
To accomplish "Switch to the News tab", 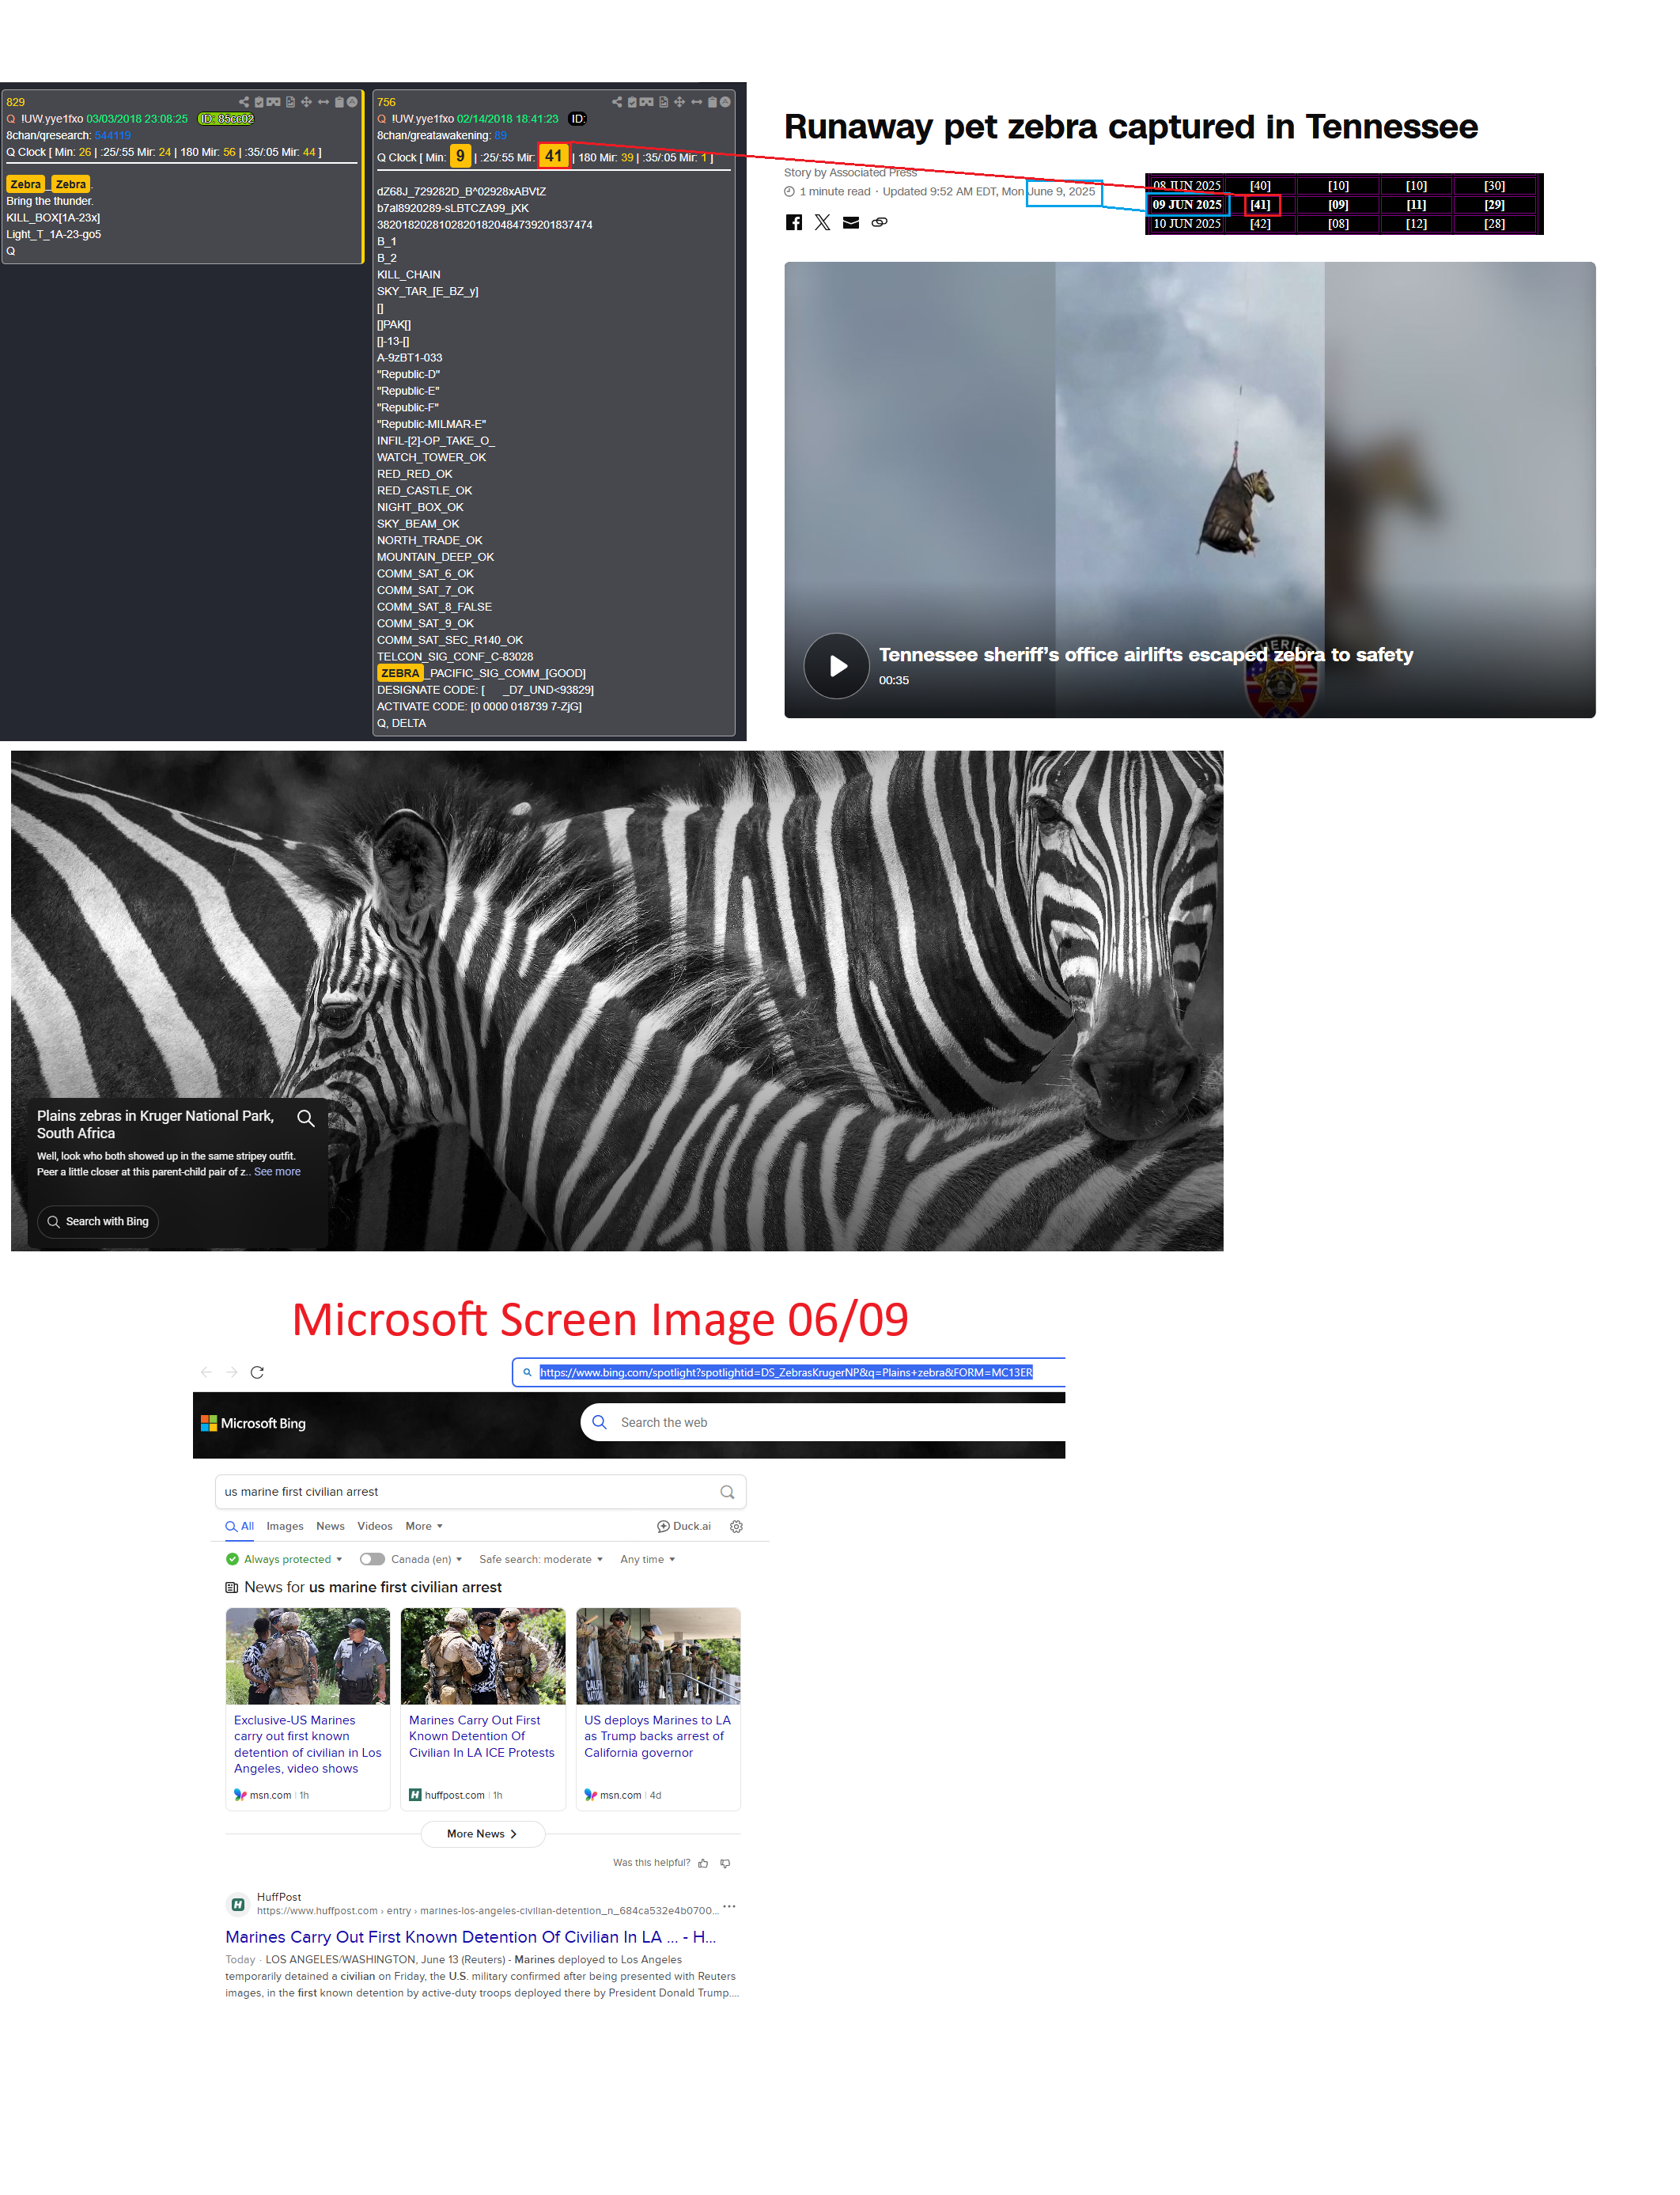I will (x=330, y=1526).
